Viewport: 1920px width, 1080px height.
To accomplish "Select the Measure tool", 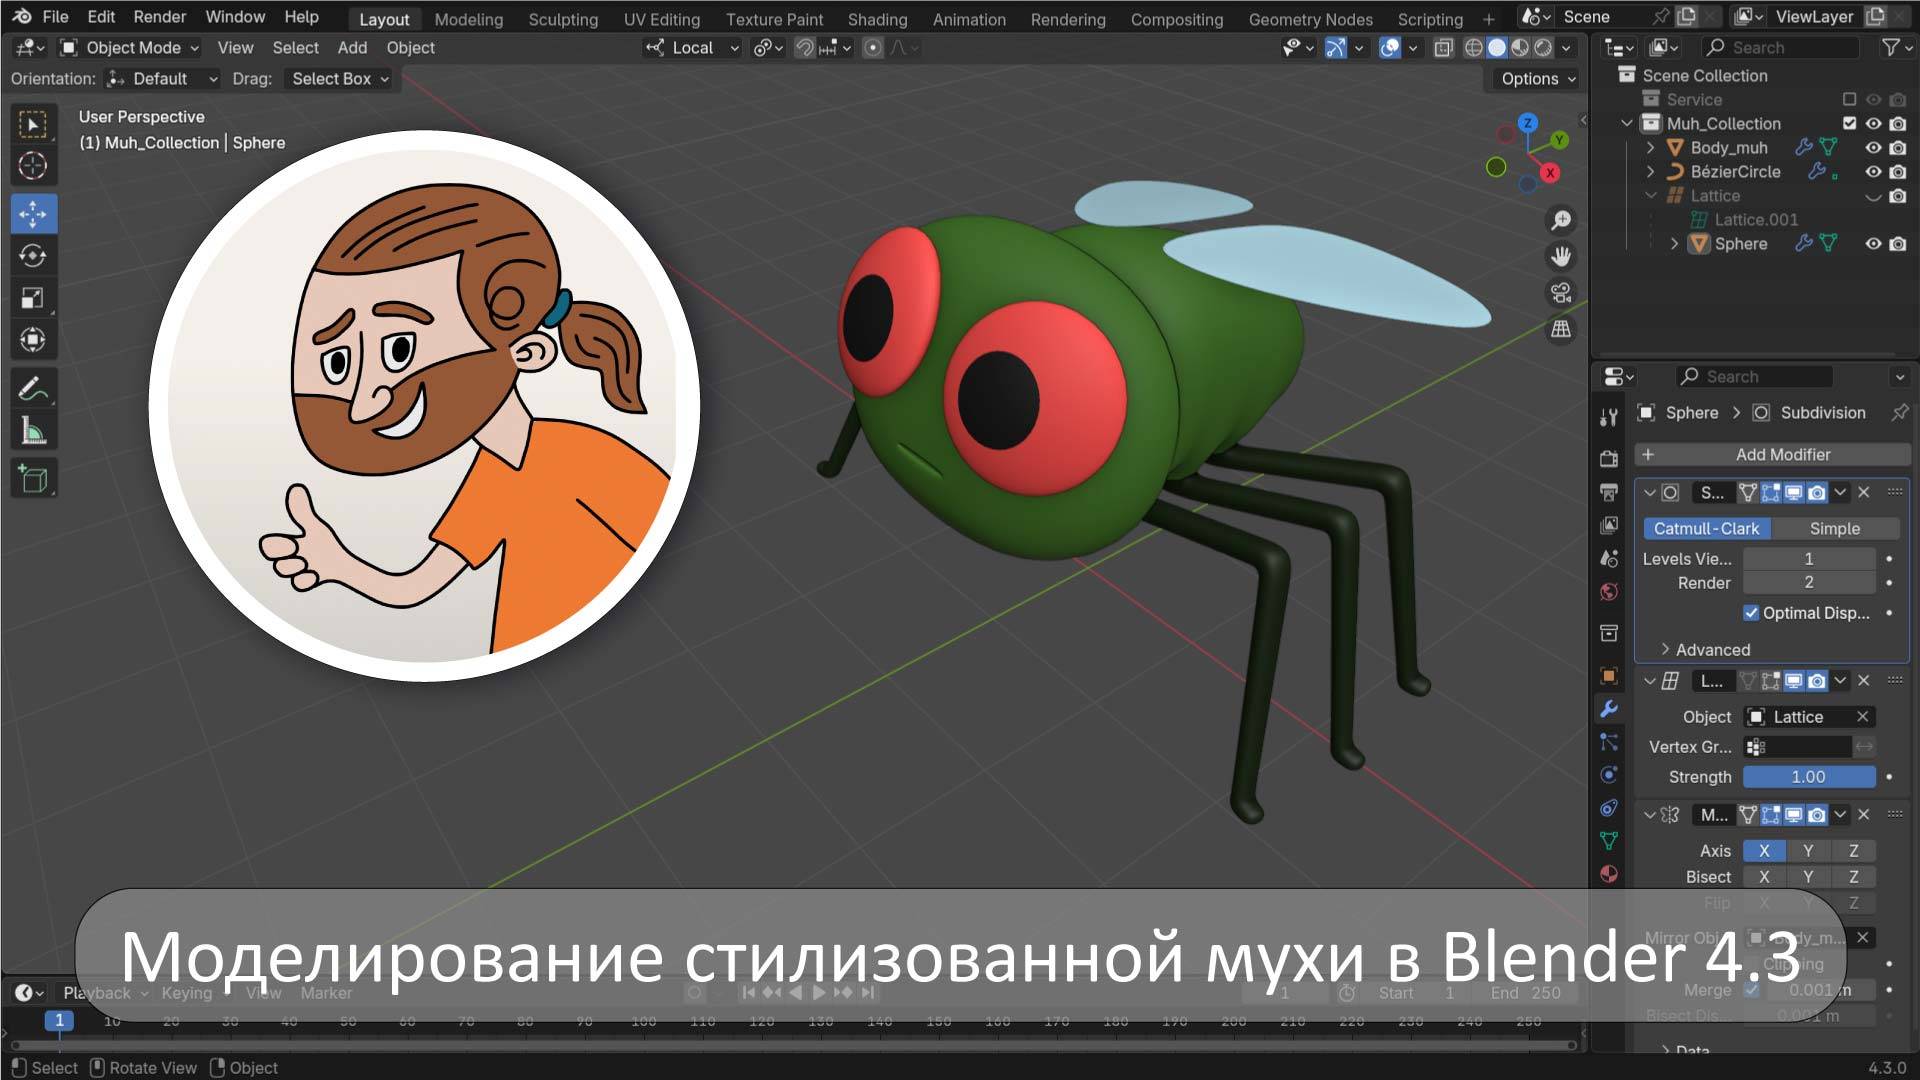I will pyautogui.click(x=33, y=432).
